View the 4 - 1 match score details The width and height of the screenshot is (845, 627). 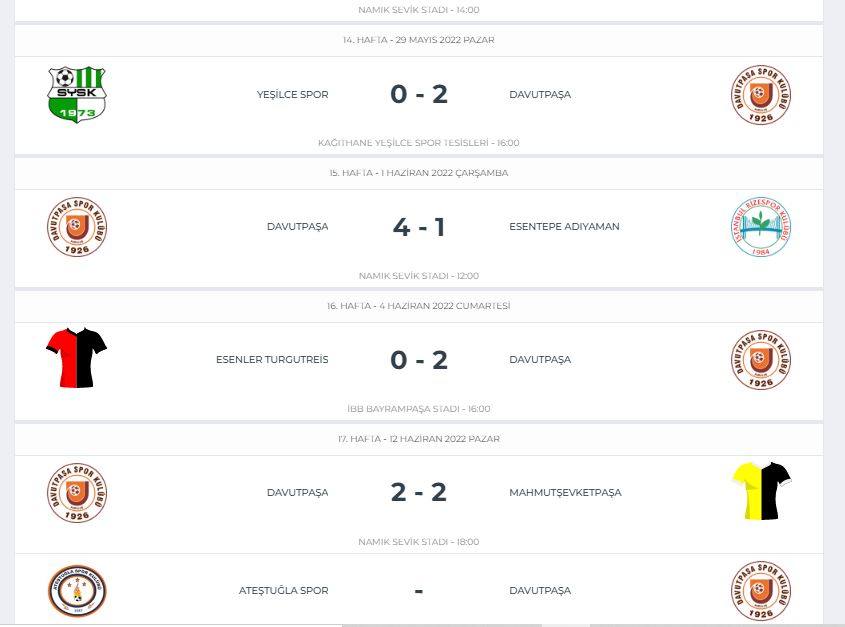(419, 227)
